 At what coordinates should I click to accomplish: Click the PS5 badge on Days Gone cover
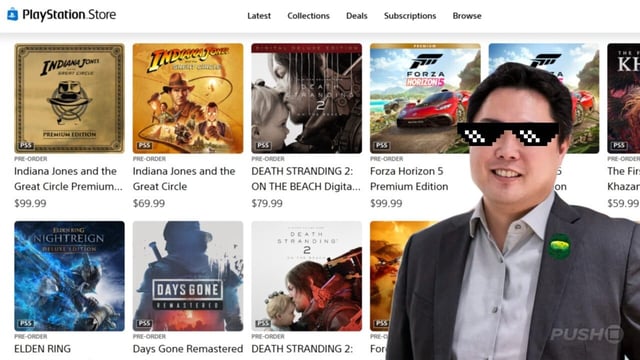(144, 323)
